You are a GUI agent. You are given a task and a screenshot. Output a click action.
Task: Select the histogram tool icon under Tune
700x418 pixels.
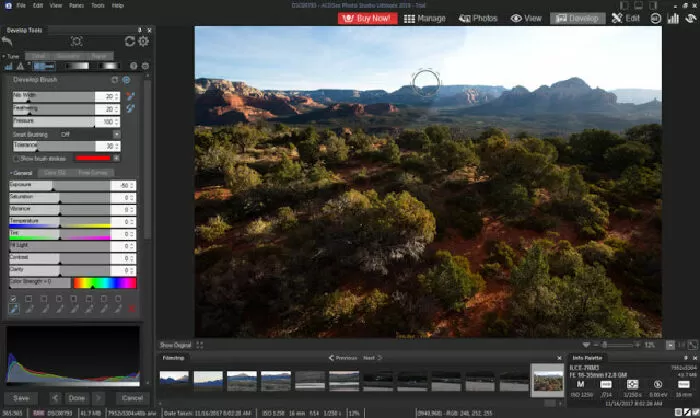pyautogui.click(x=8, y=66)
